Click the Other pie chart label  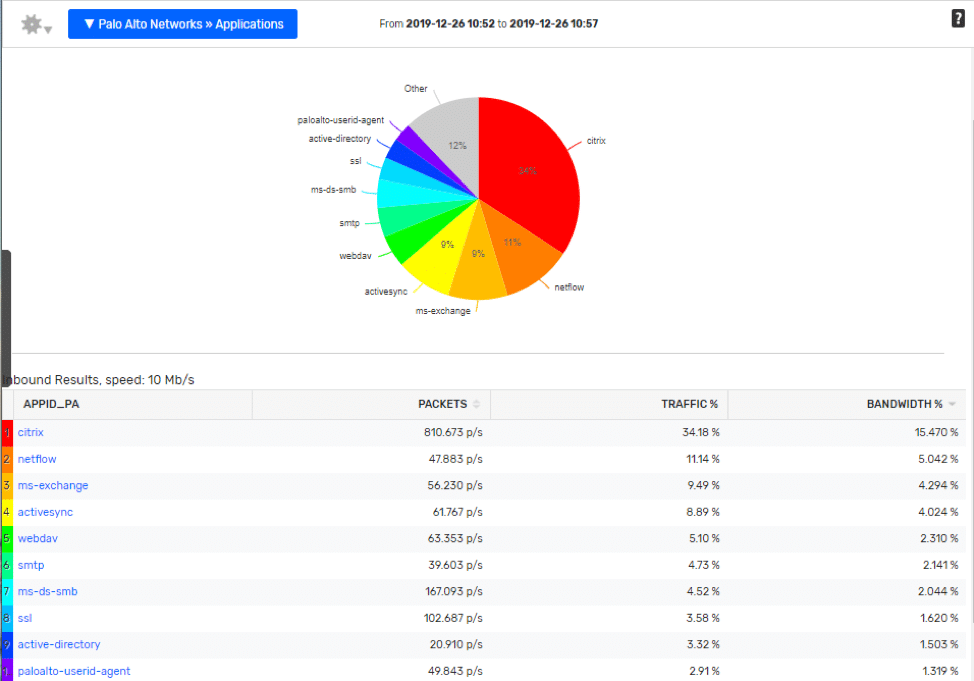[416, 89]
